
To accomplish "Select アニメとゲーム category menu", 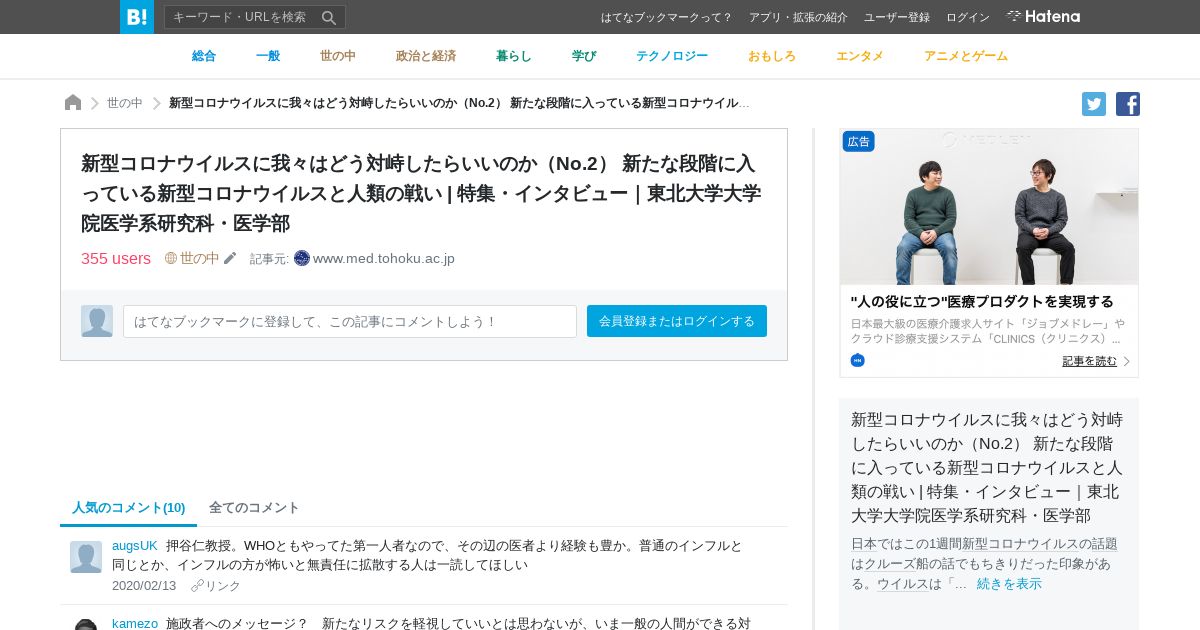I will (x=966, y=56).
